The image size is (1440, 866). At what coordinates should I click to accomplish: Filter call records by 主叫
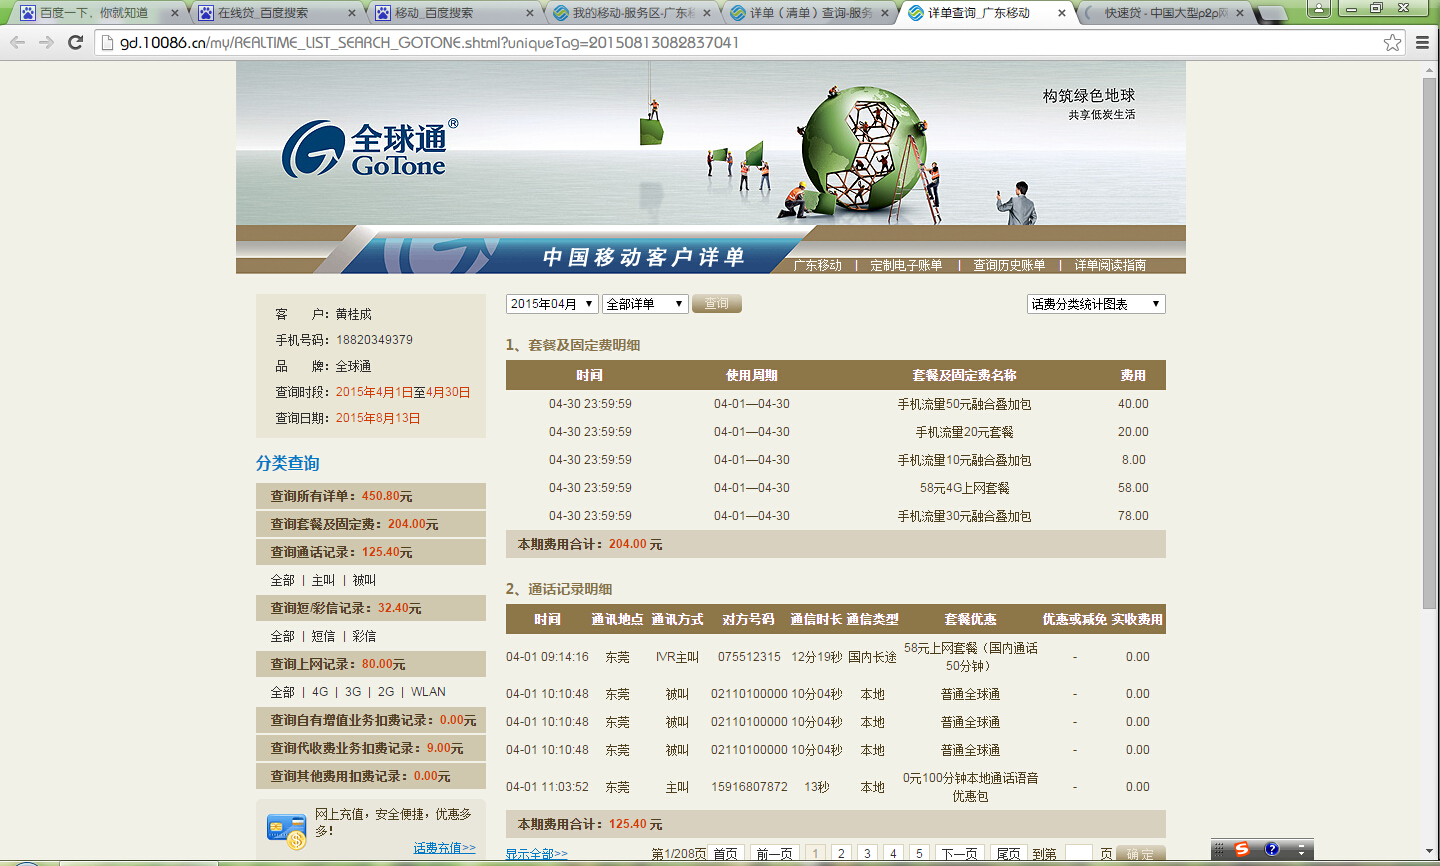(323, 580)
